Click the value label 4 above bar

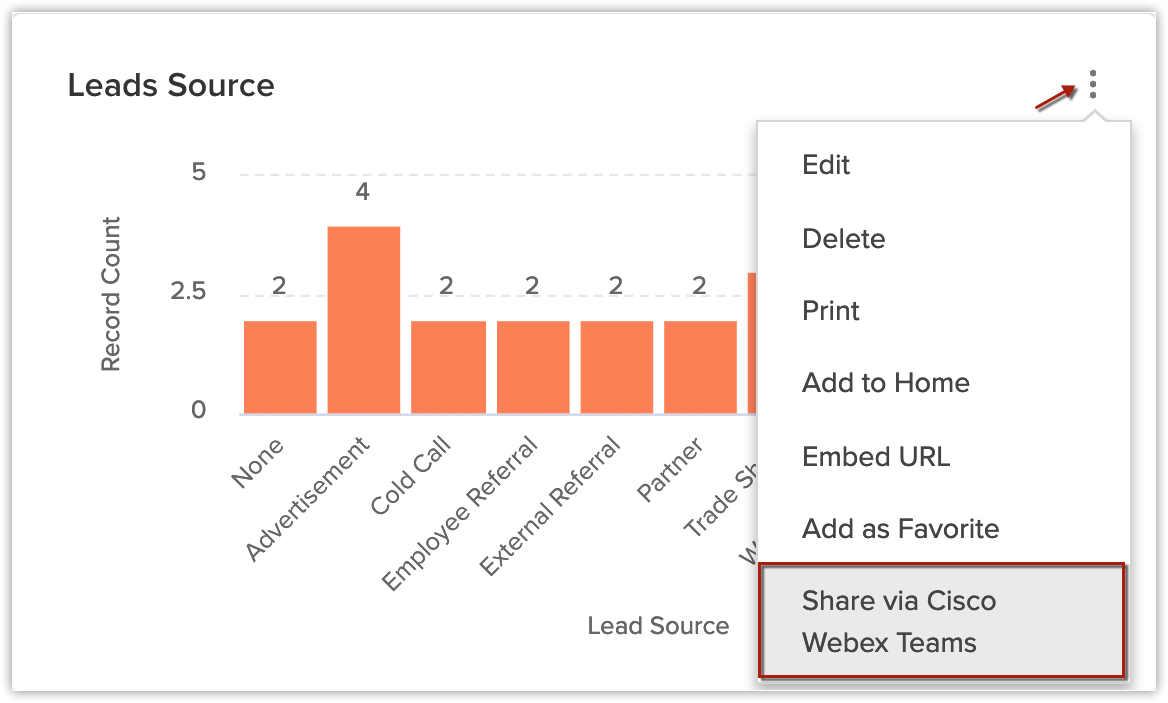click(363, 191)
